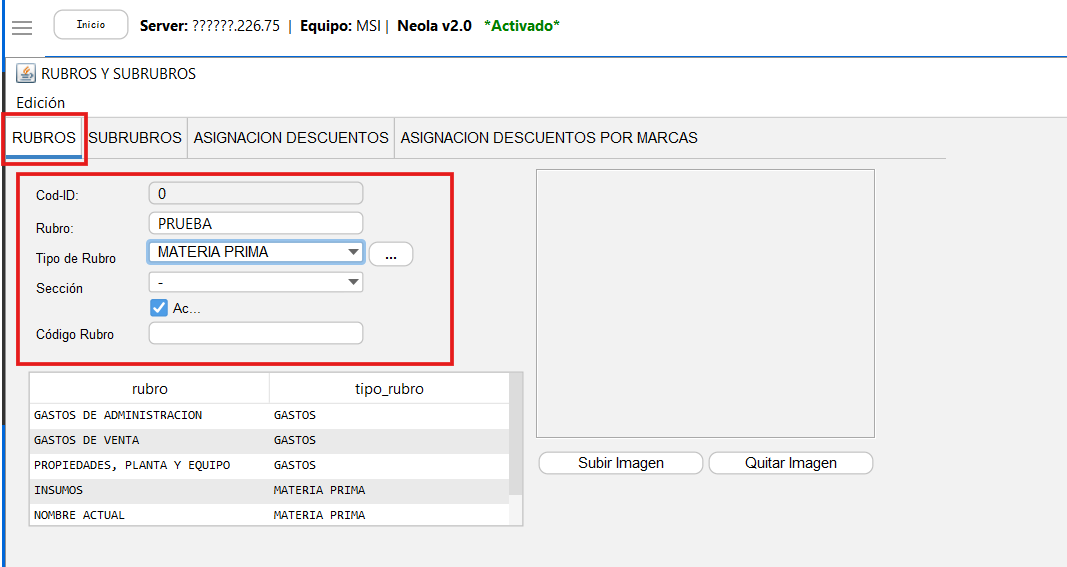Switch to the SUBRUBROS tab
This screenshot has width=1067, height=567.
(135, 138)
